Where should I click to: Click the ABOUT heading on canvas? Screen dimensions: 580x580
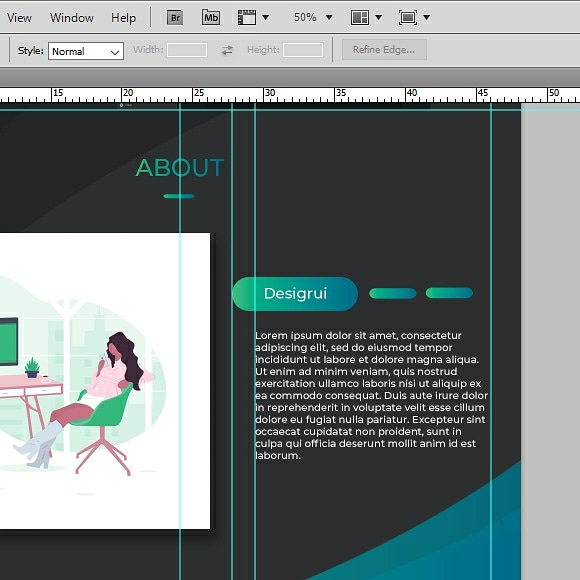(180, 168)
